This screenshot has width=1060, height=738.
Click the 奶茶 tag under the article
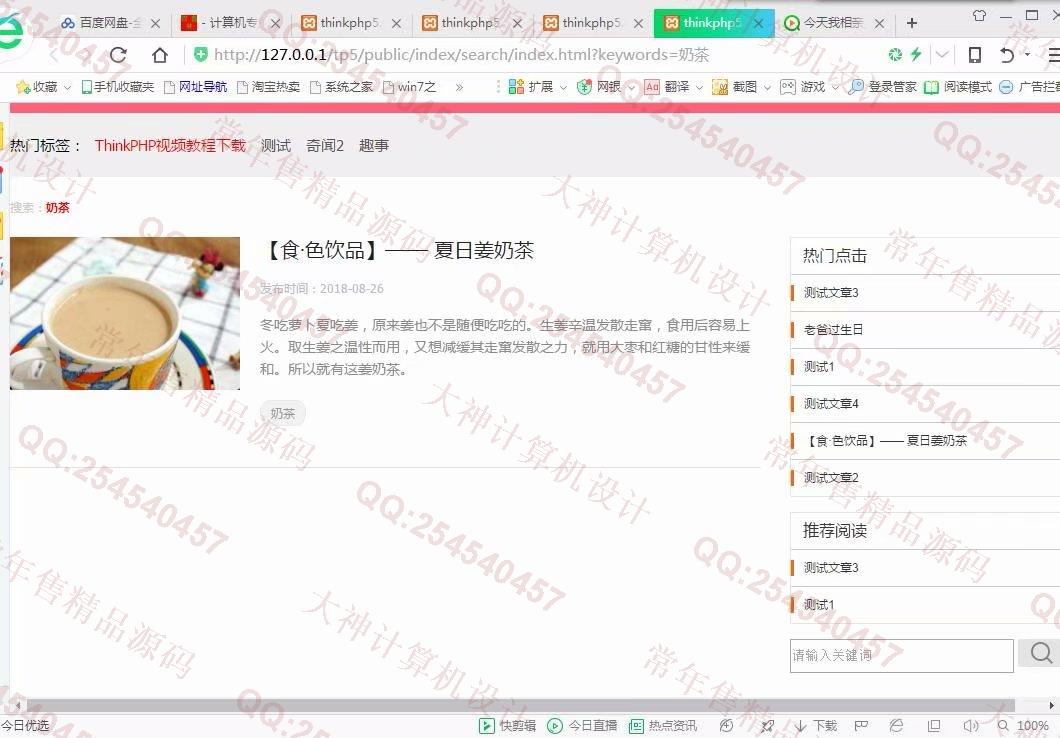point(283,413)
